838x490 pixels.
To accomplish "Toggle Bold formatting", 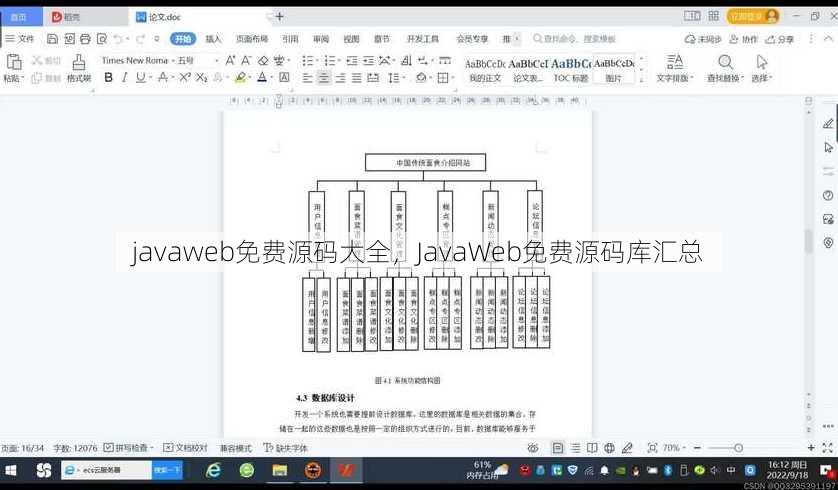I will pos(108,78).
